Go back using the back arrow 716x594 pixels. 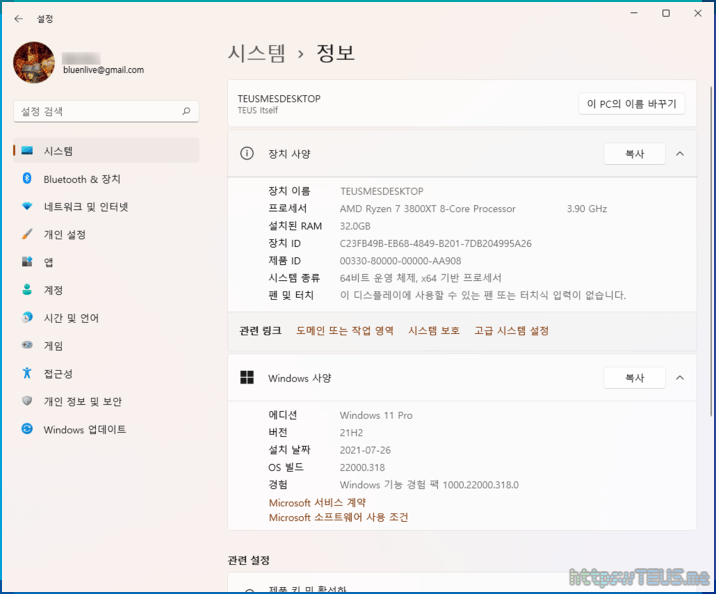point(18,19)
